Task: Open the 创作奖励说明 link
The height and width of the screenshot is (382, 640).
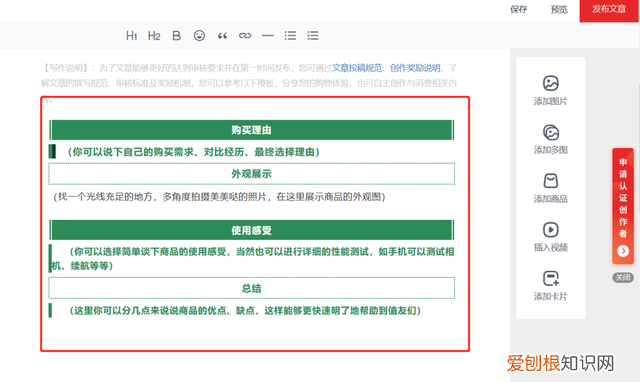Action: coord(415,68)
